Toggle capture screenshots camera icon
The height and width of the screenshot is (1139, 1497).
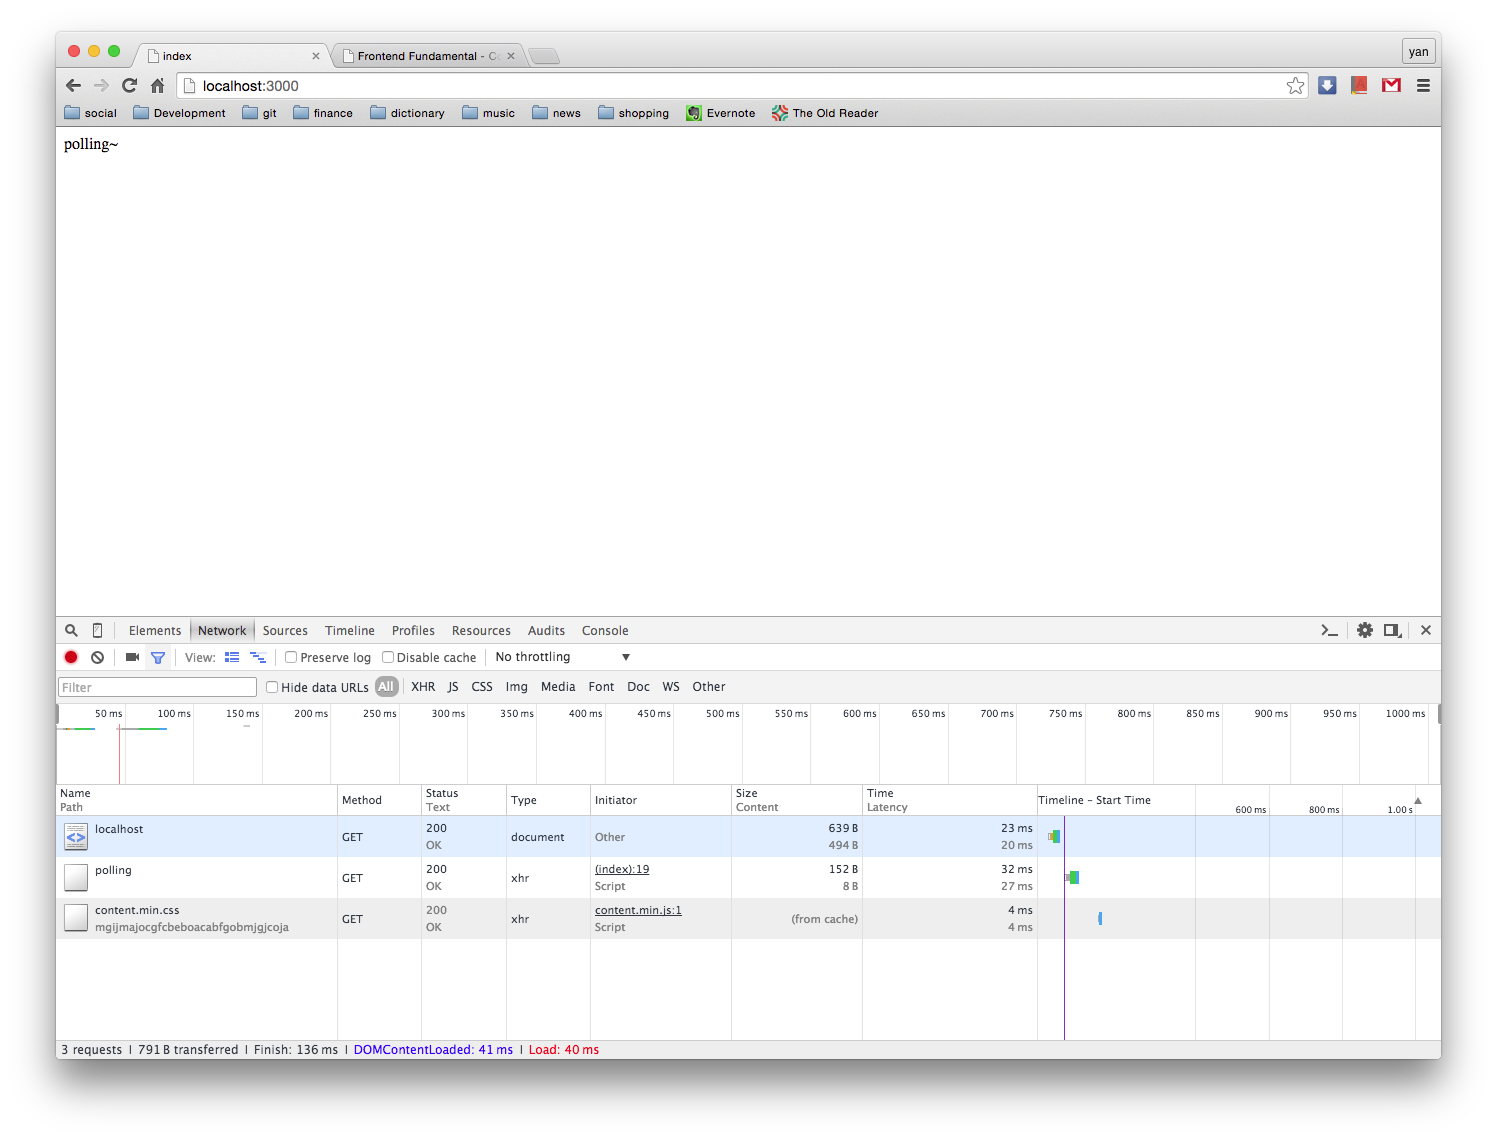point(132,657)
